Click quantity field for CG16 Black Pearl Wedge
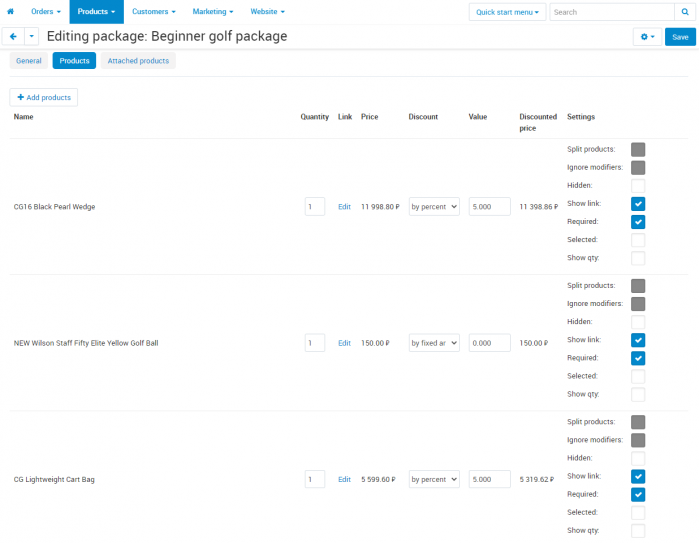This screenshot has width=700, height=543. [315, 207]
